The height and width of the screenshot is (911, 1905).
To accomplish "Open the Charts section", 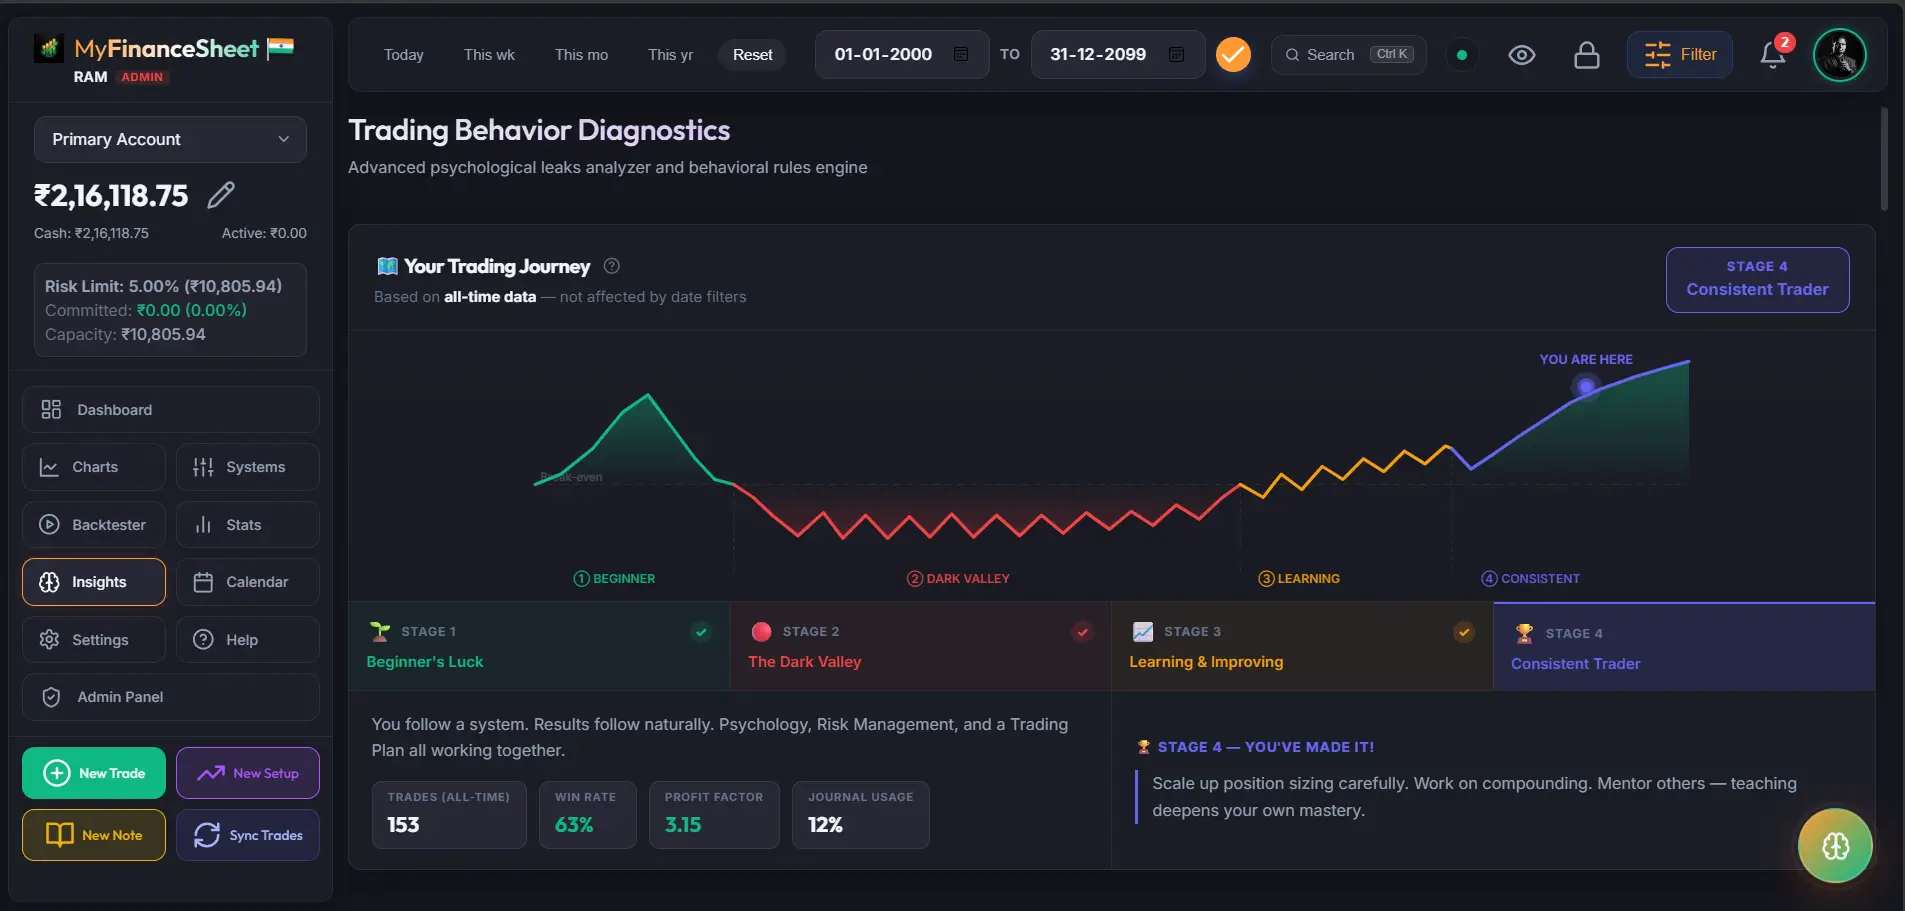I will (x=94, y=467).
